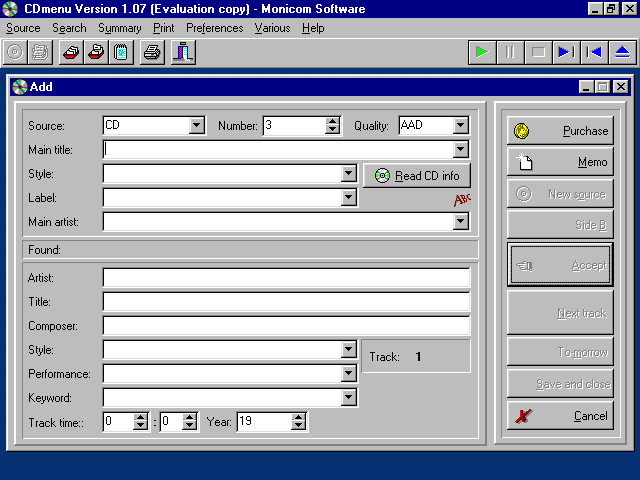Viewport: 640px width, 480px height.
Task: Click the Artist text field
Action: [x=286, y=278]
